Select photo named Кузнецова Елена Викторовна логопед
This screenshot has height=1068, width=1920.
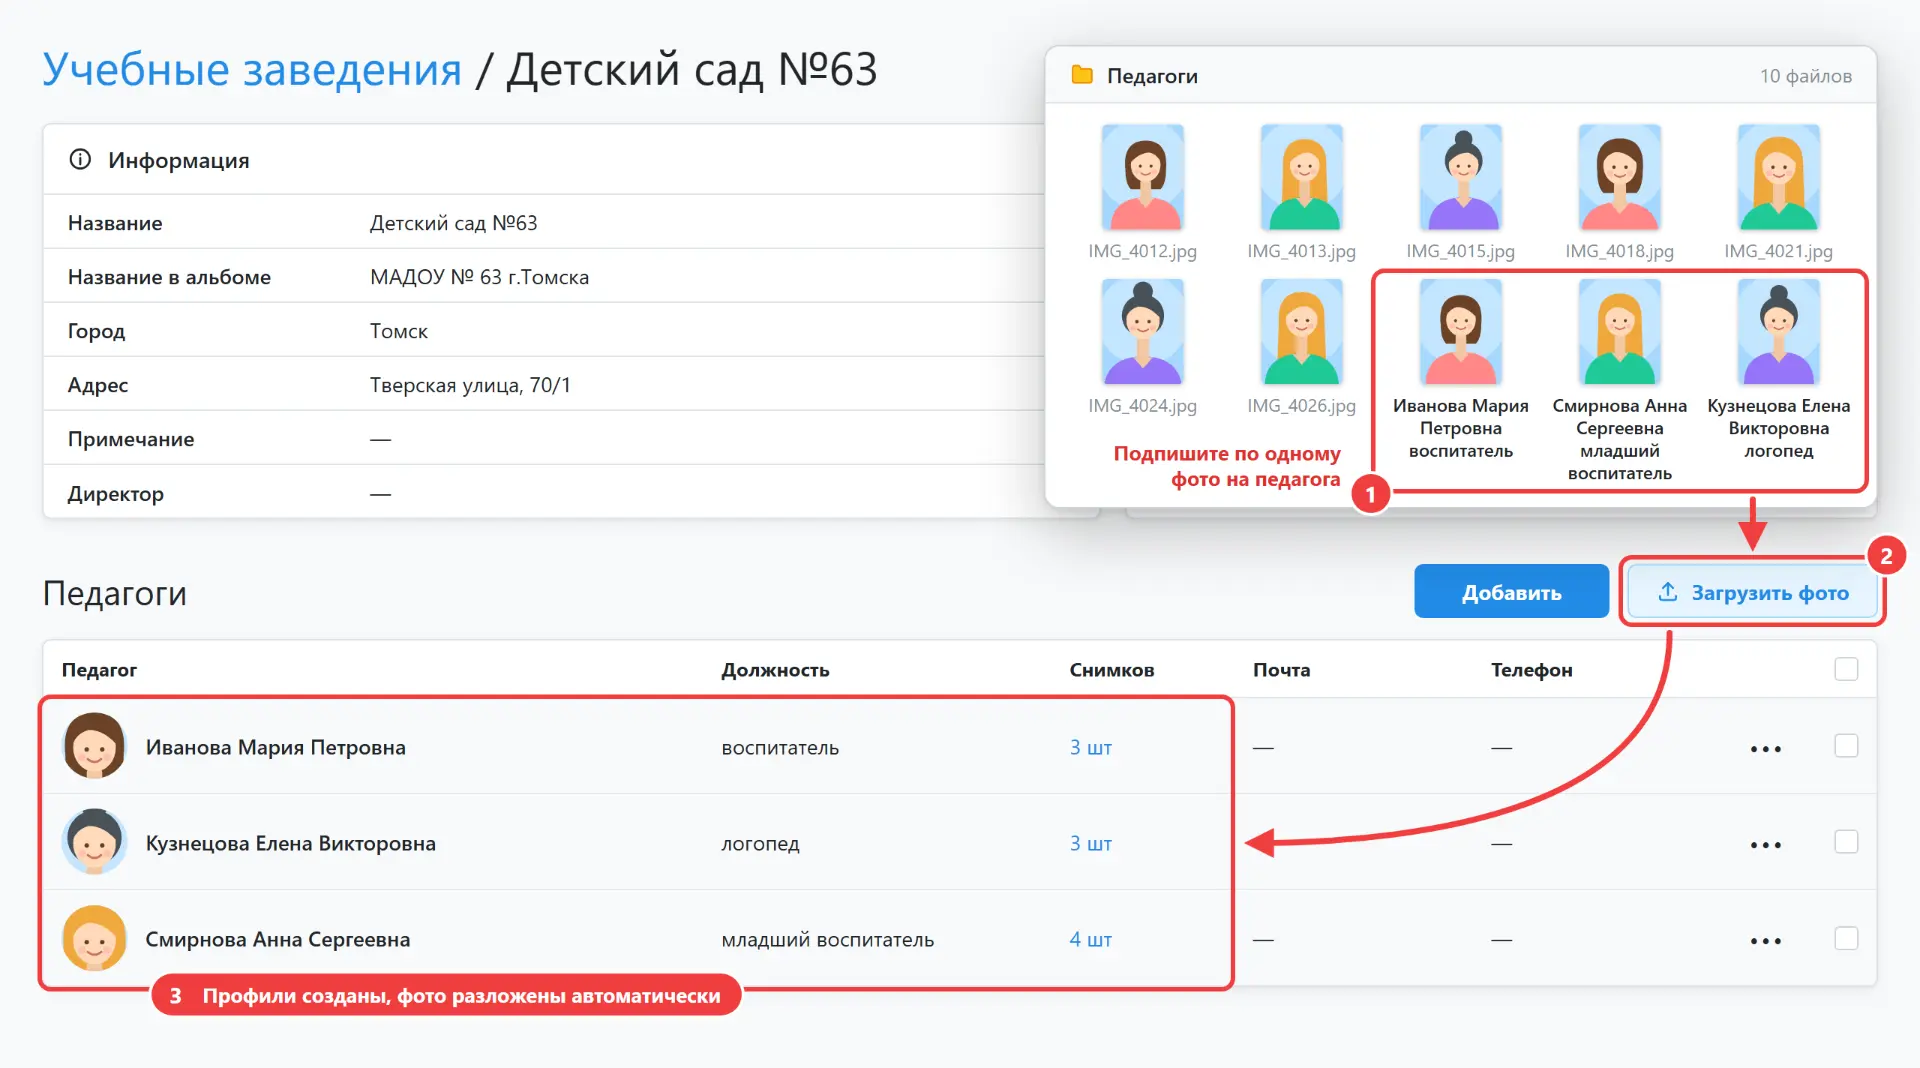(1778, 332)
